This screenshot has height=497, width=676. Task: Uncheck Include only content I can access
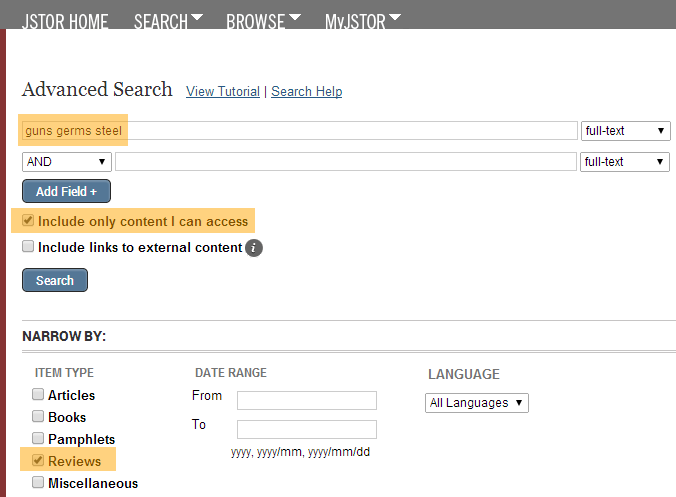pyautogui.click(x=28, y=220)
